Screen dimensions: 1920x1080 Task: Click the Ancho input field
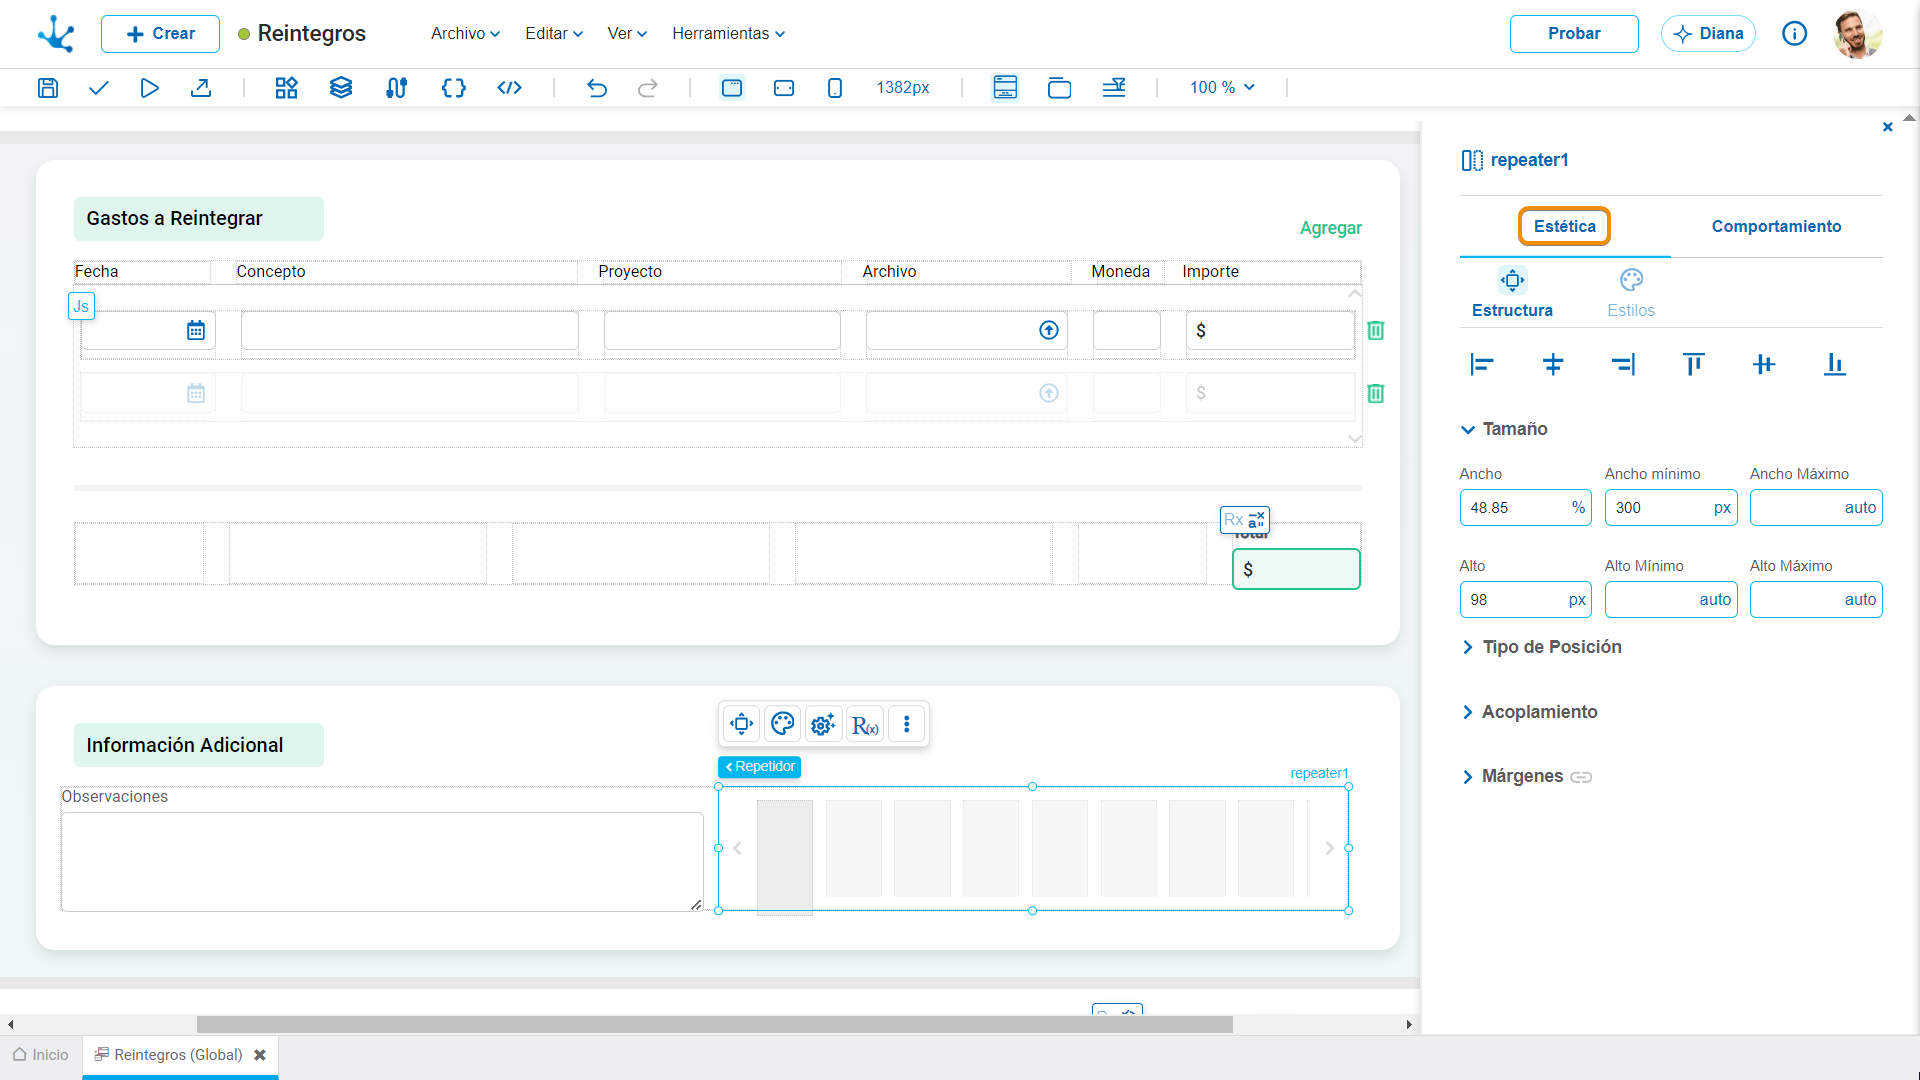[1514, 508]
